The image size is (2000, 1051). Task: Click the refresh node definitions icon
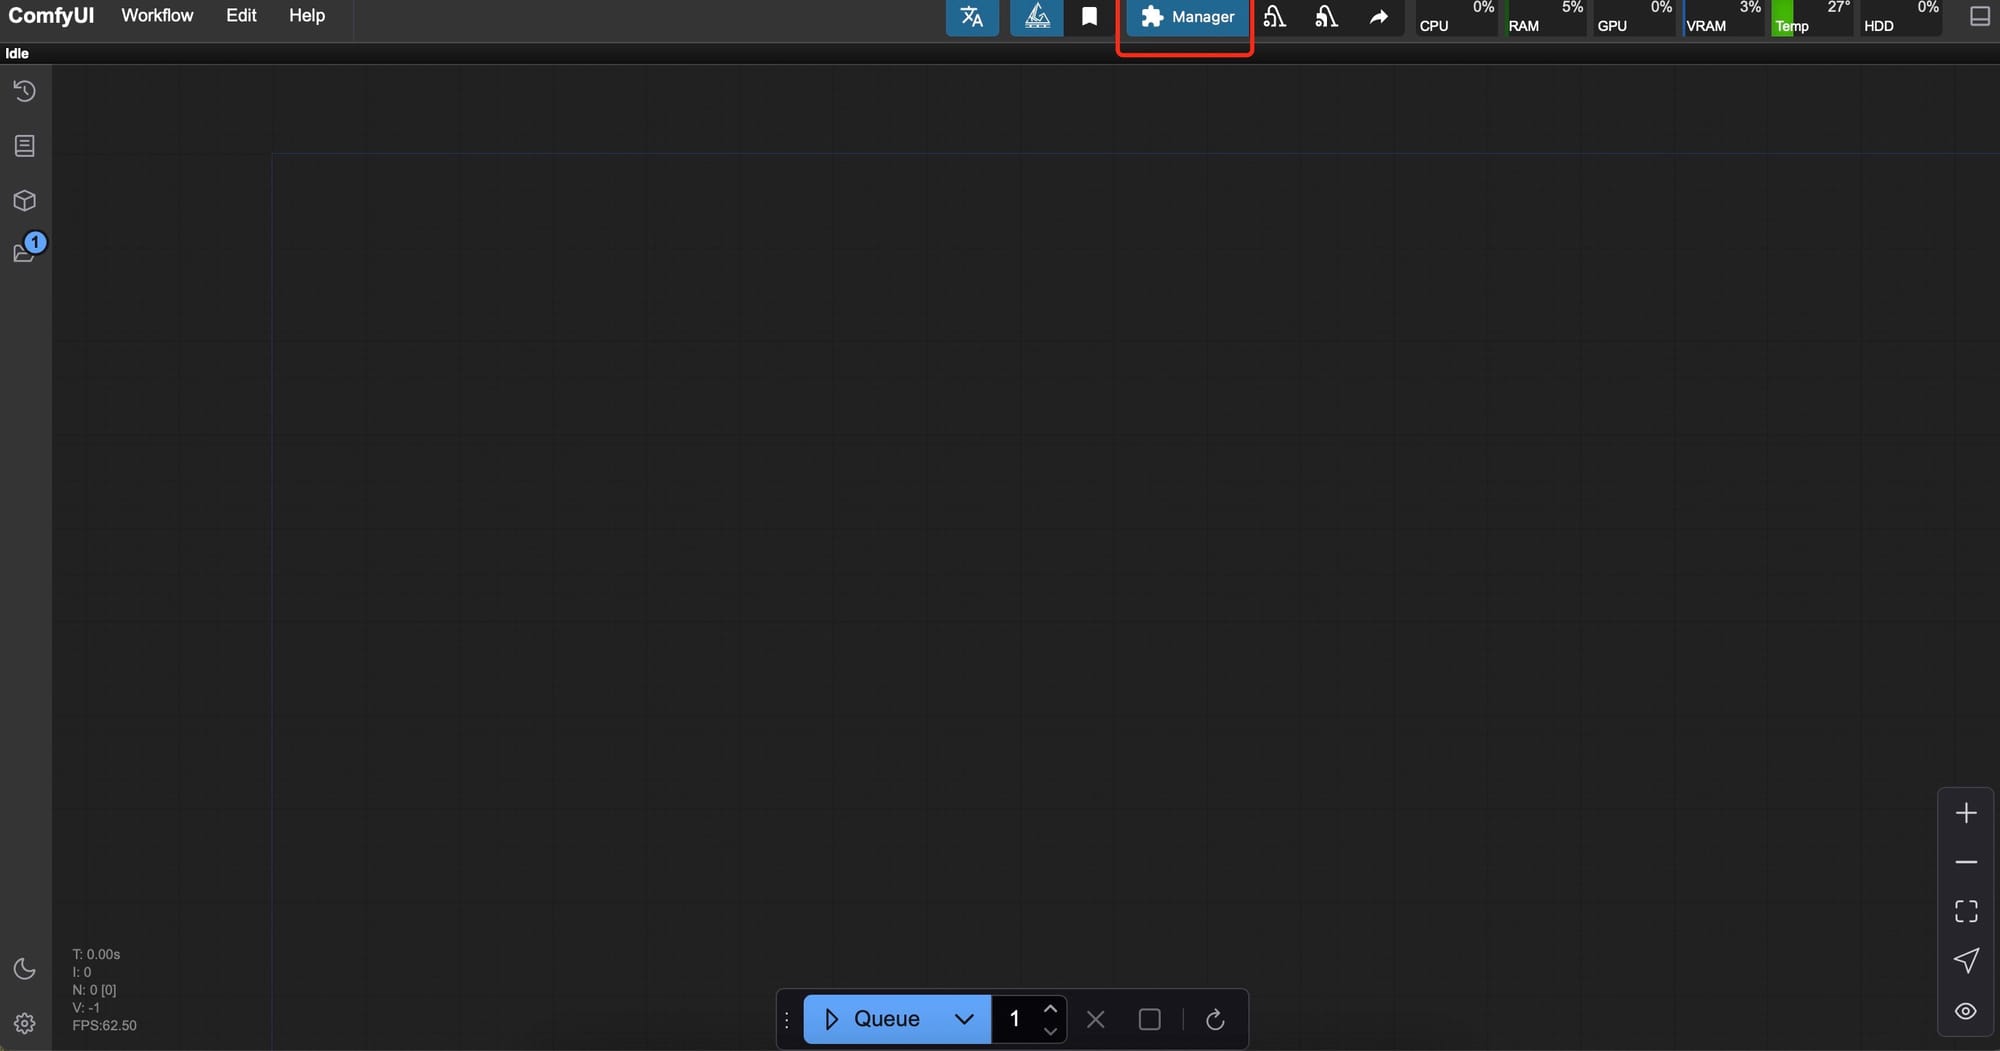click(1215, 1019)
